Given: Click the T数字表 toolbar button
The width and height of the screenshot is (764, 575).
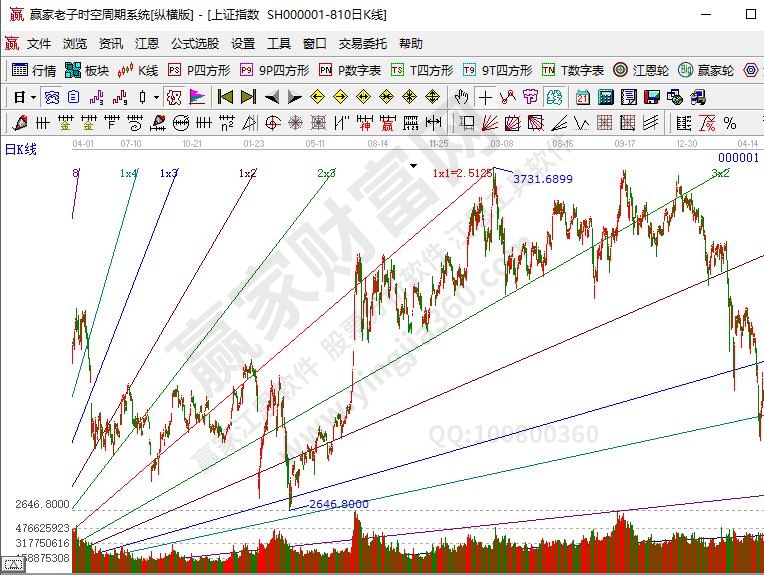Looking at the screenshot, I should (573, 70).
